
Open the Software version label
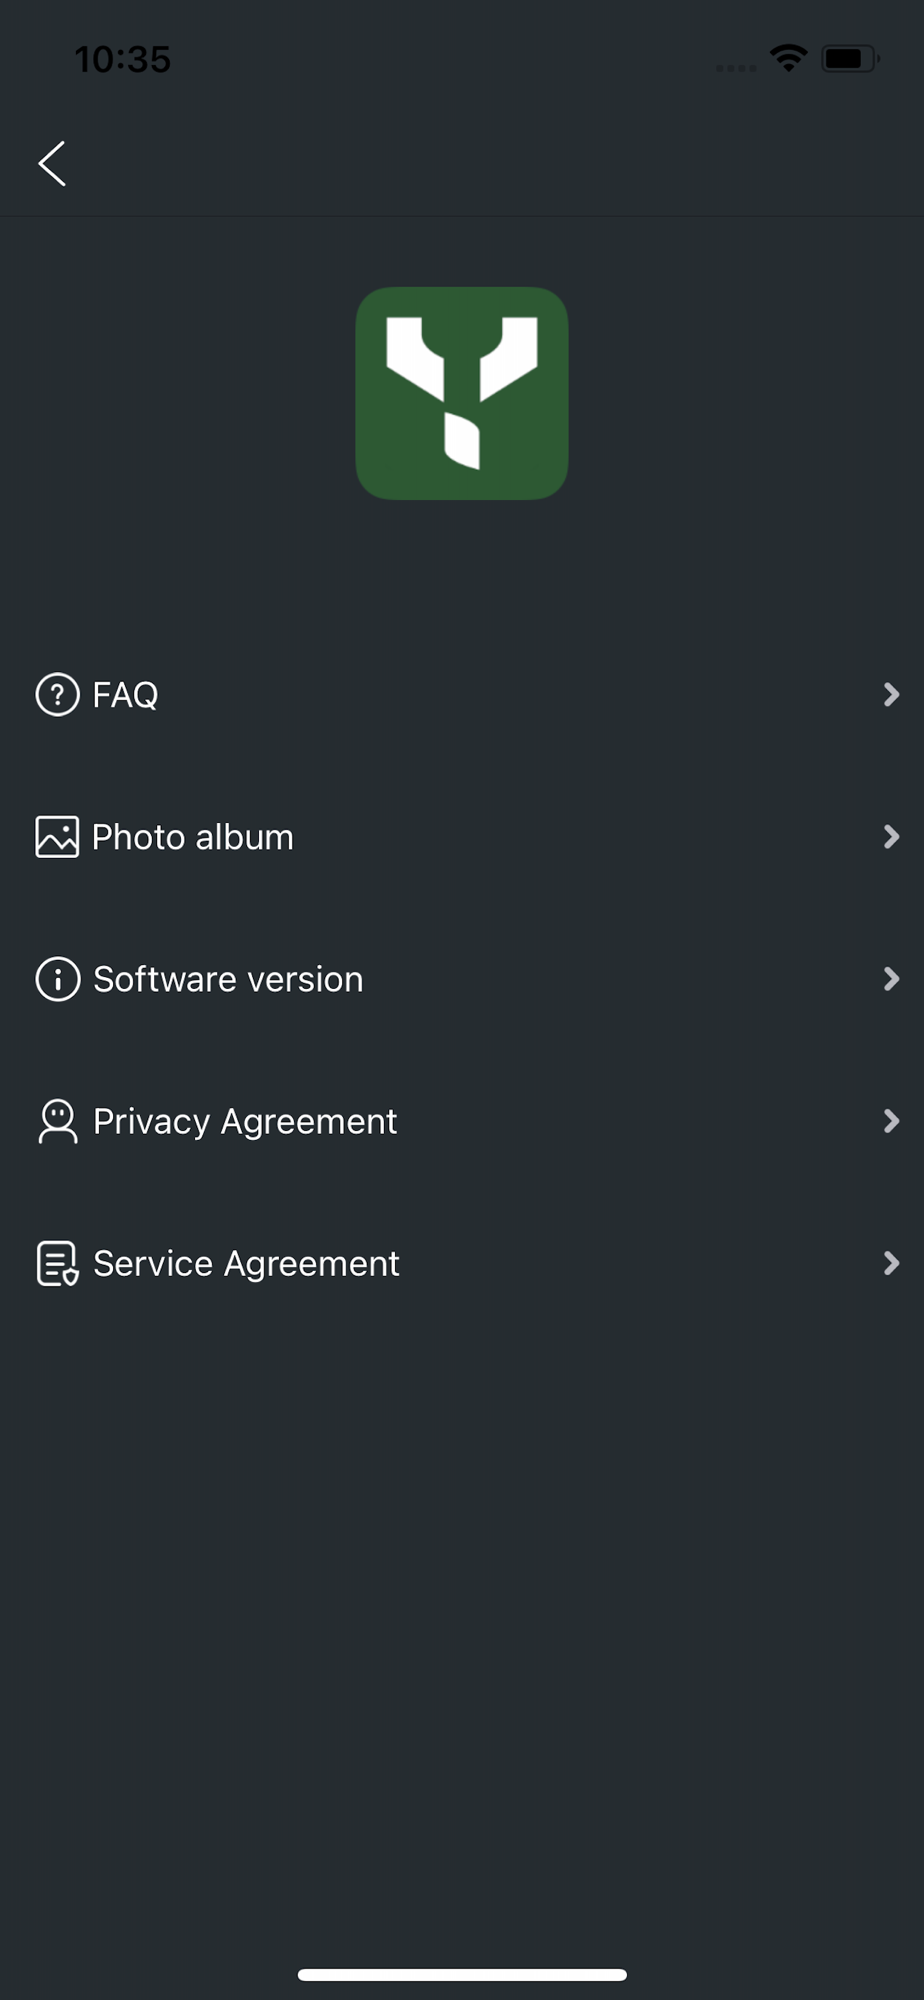[x=228, y=979]
